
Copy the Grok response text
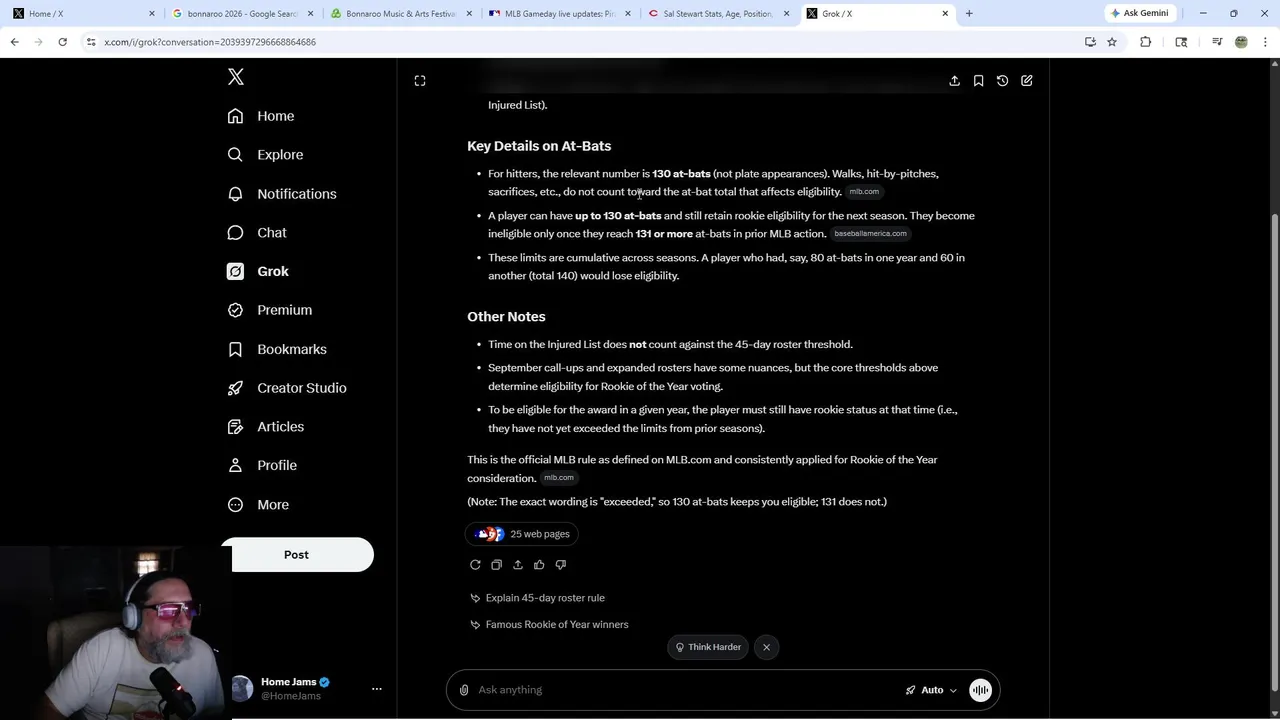[496, 565]
